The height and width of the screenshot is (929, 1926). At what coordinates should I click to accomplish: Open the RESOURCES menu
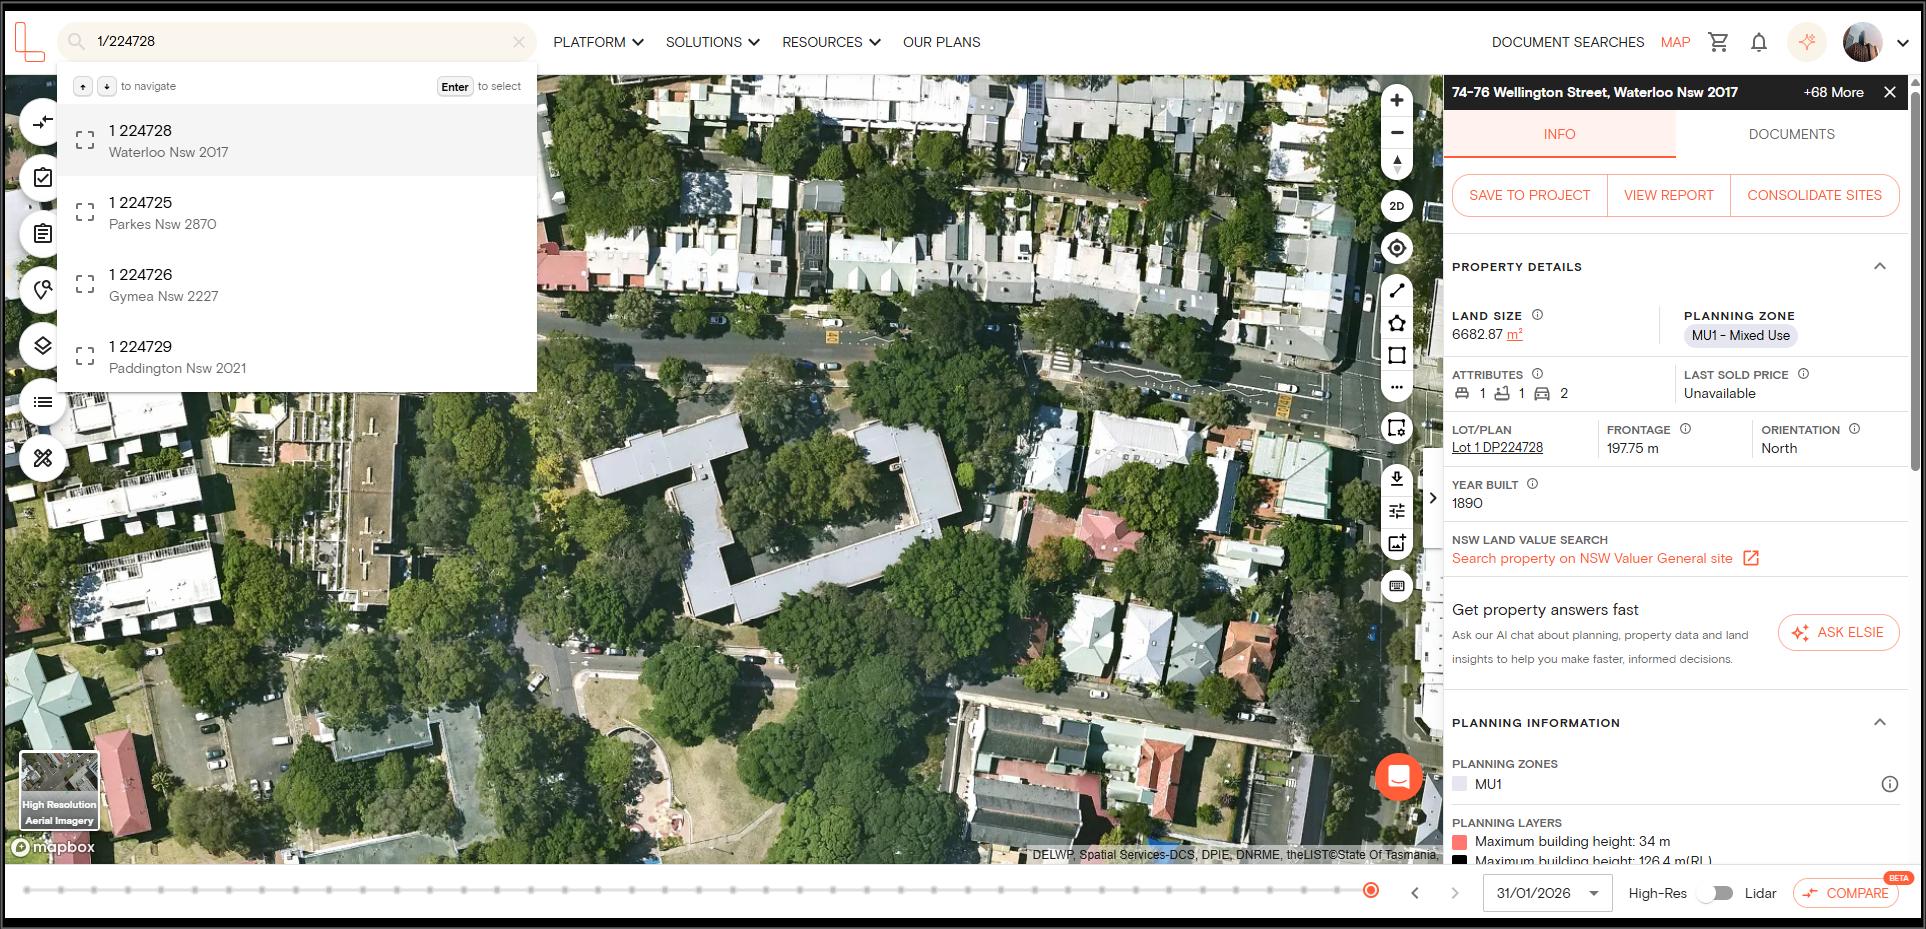(831, 42)
